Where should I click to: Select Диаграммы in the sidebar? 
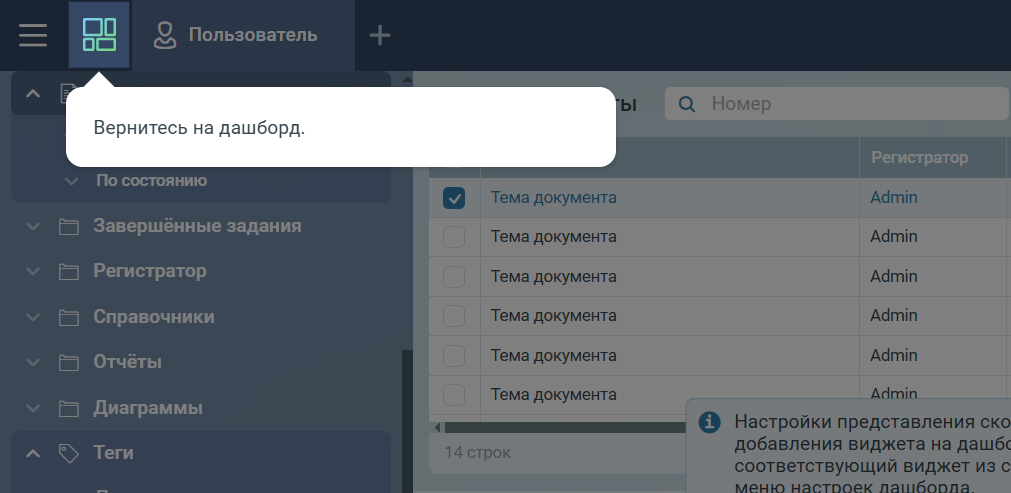(148, 408)
